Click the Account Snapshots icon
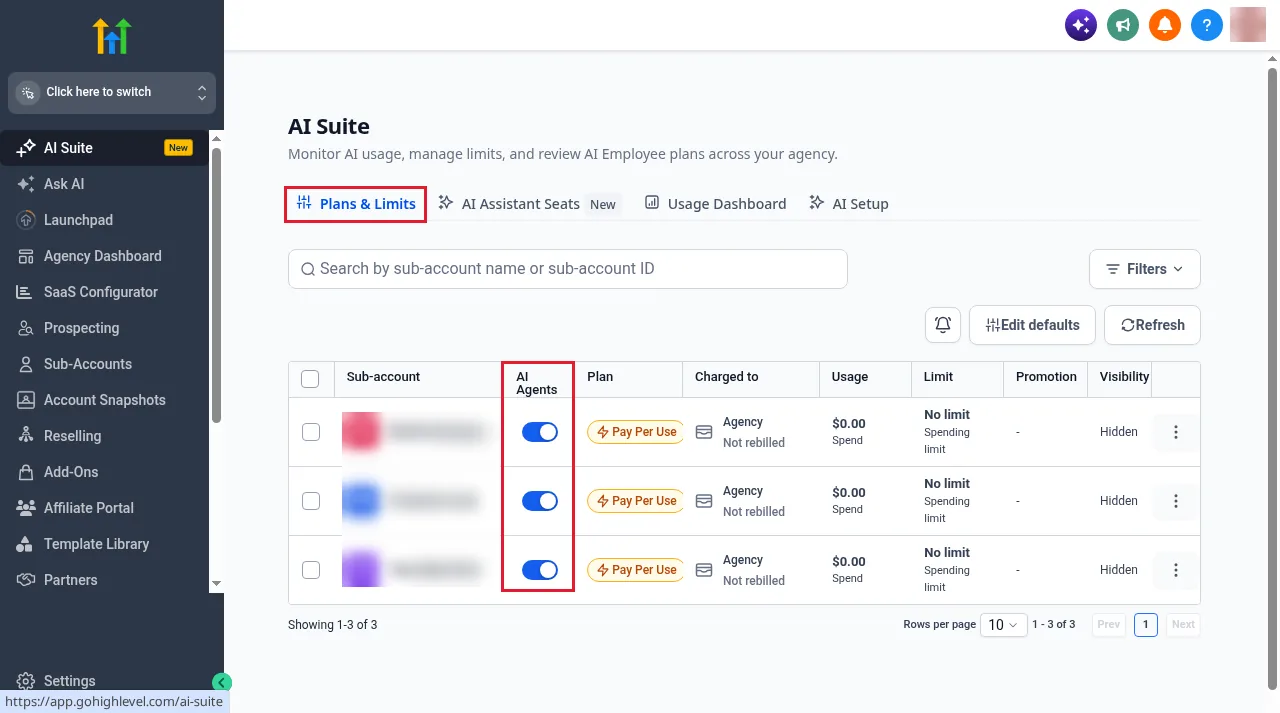The width and height of the screenshot is (1280, 713). (x=26, y=400)
